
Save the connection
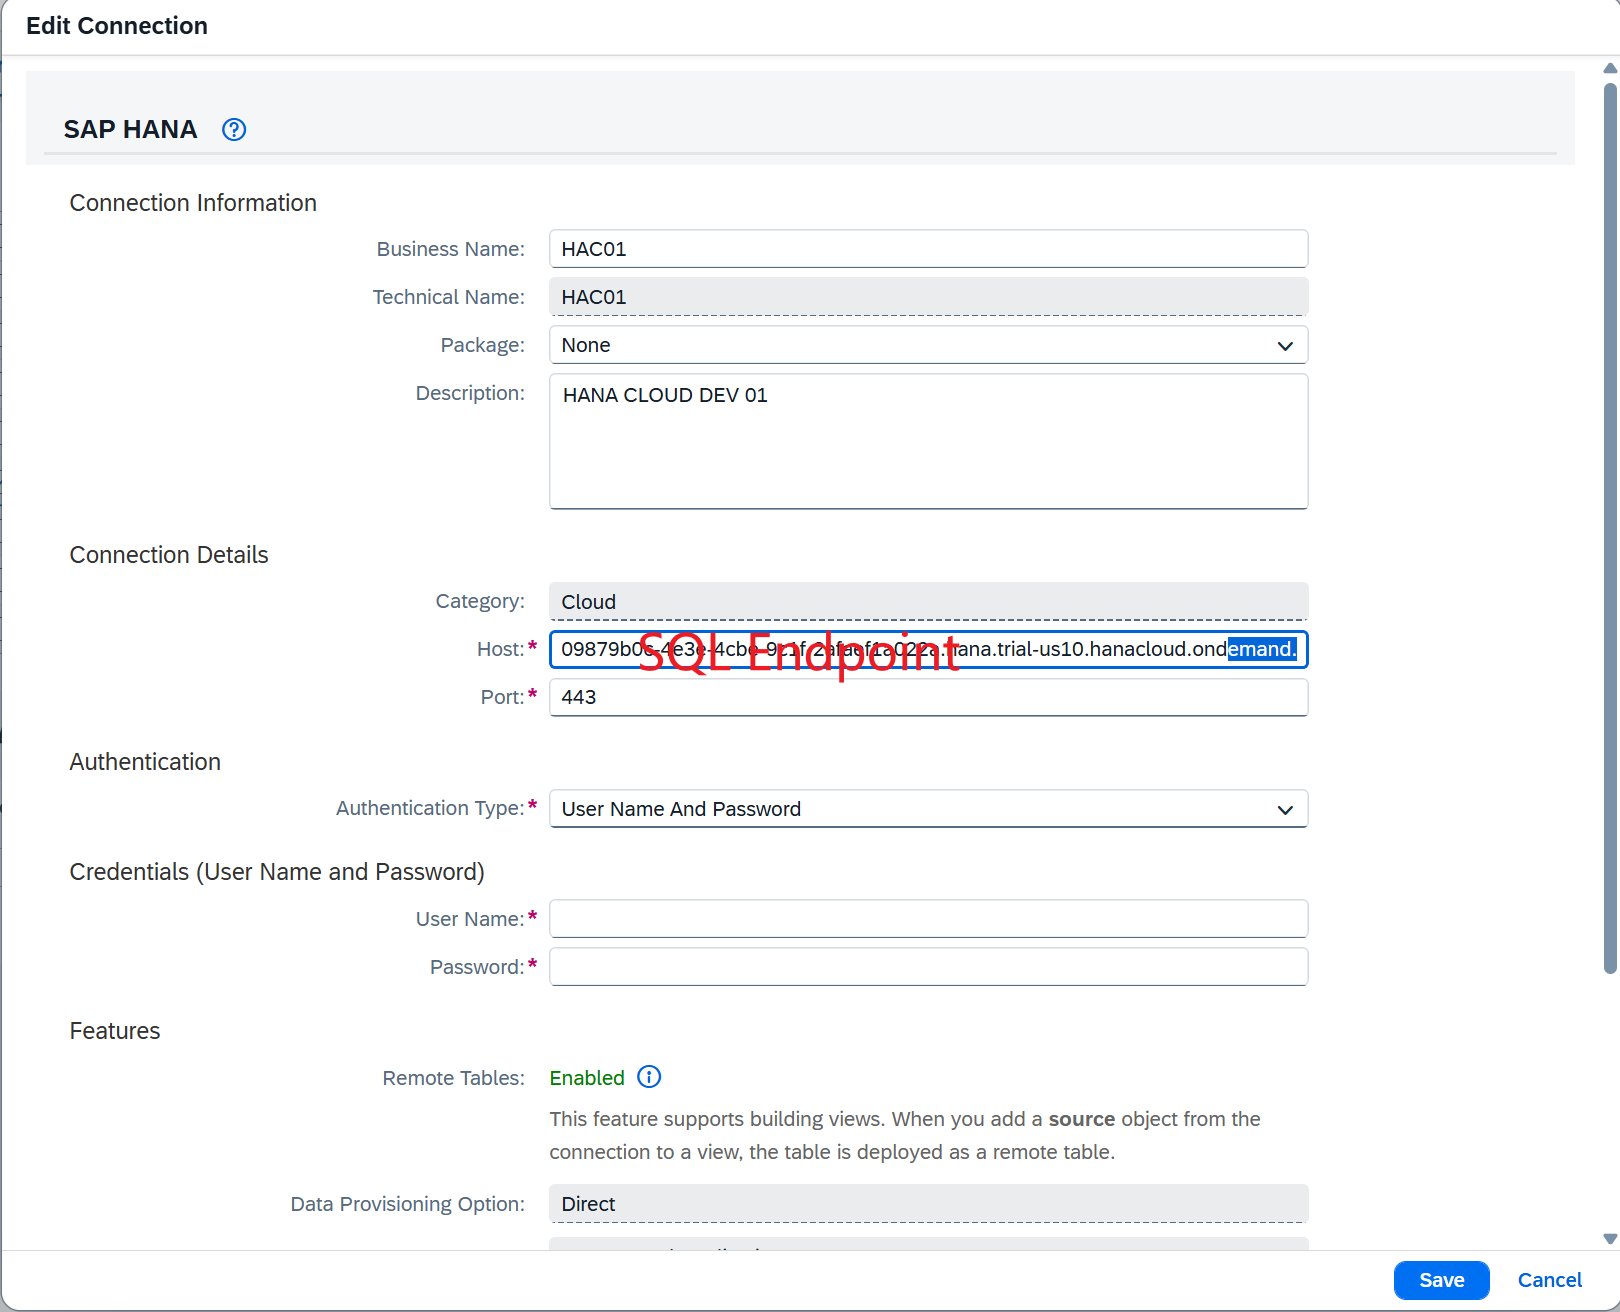pos(1441,1280)
